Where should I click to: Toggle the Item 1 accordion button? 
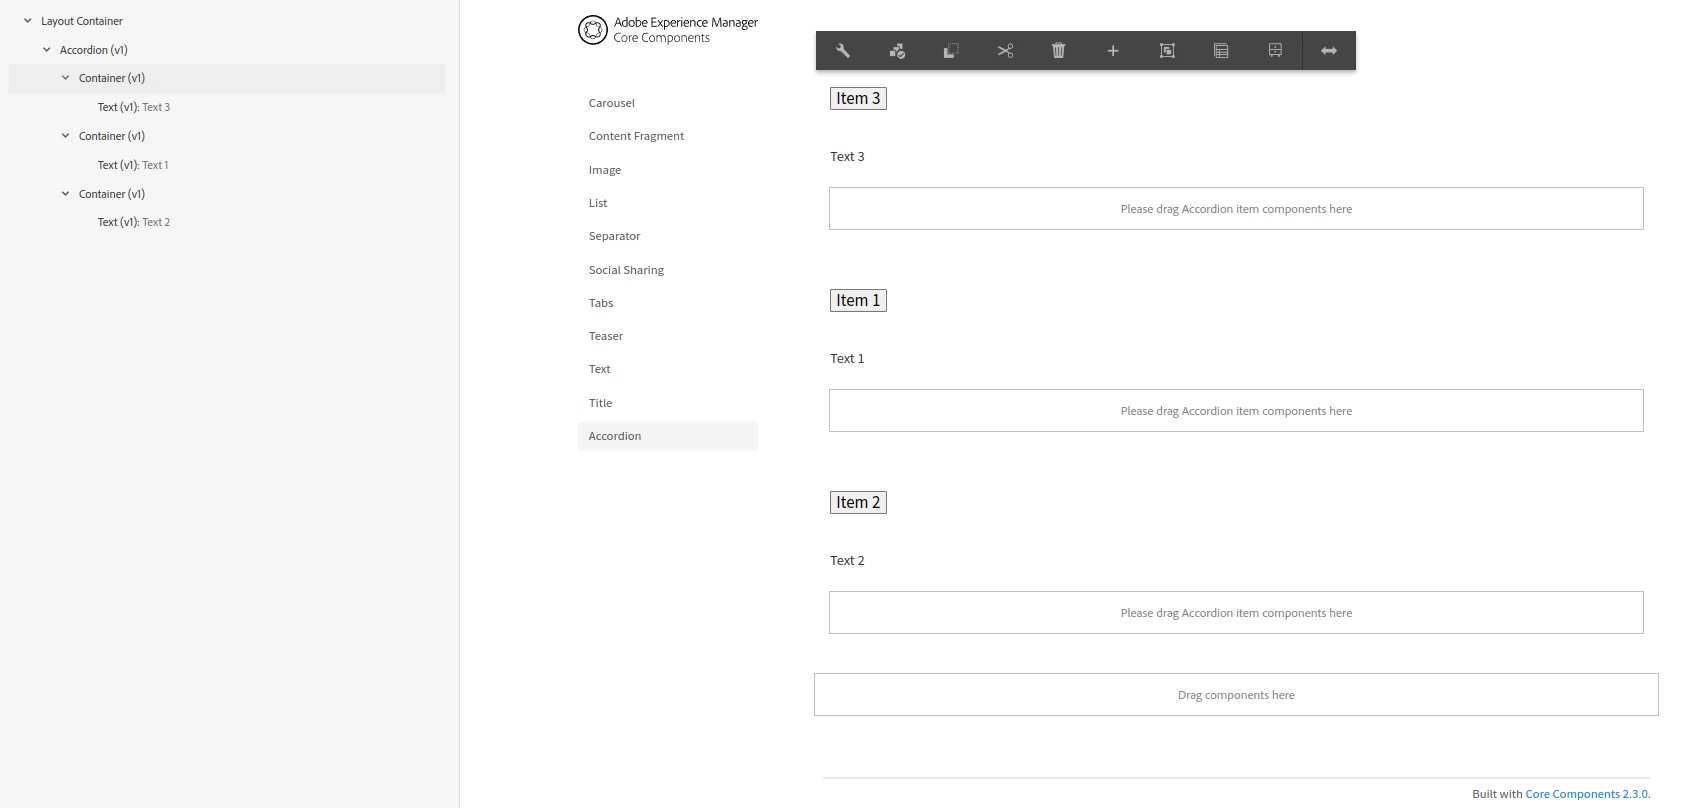point(858,300)
